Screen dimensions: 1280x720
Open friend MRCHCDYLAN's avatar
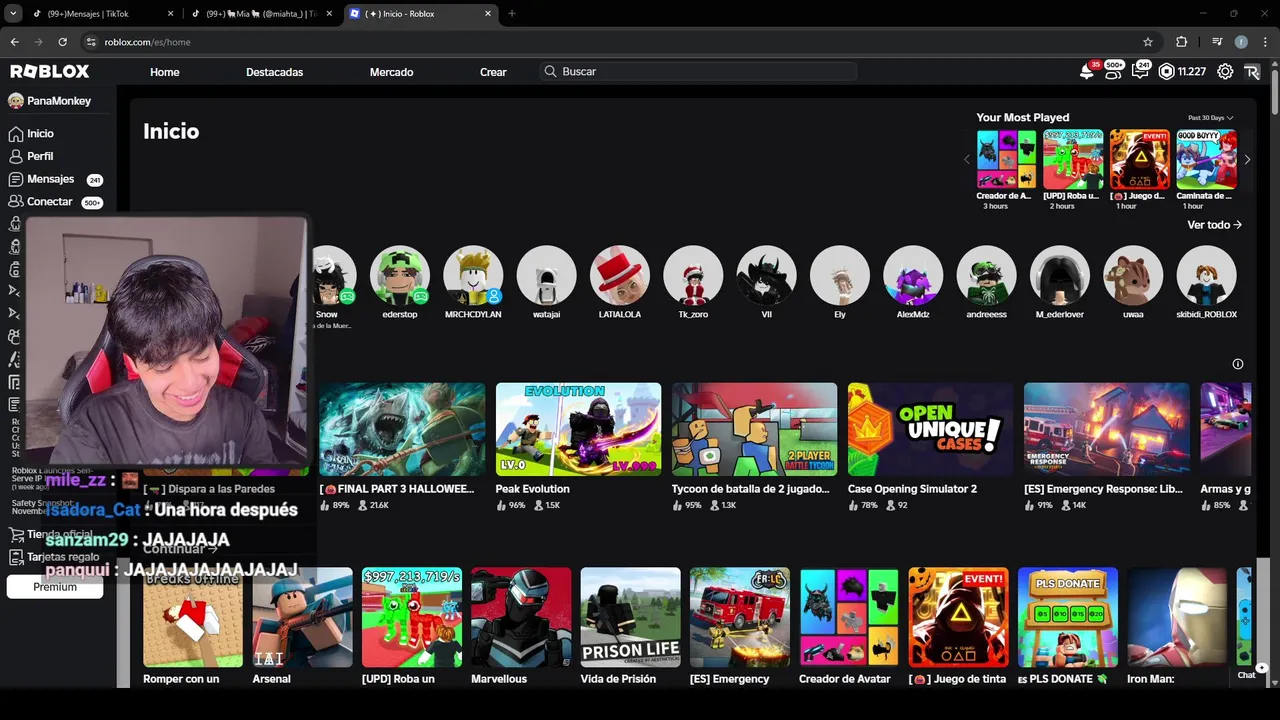[473, 275]
